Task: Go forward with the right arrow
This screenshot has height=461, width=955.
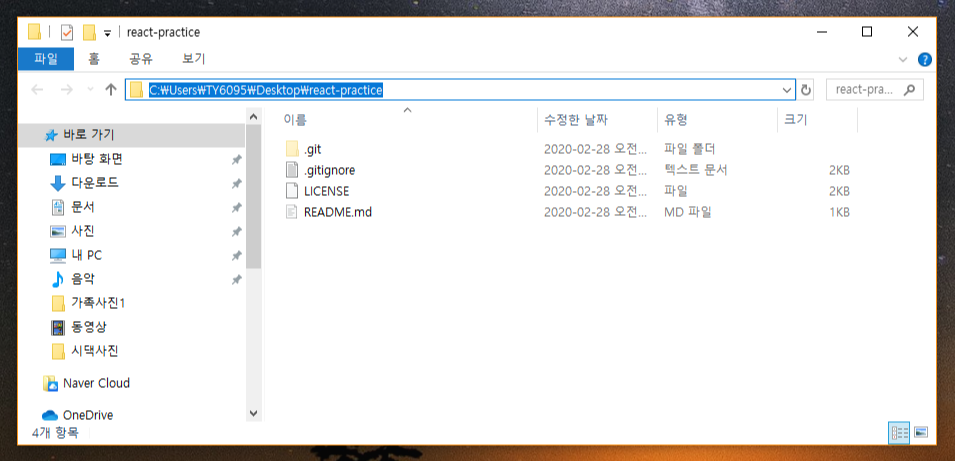Action: [66, 90]
